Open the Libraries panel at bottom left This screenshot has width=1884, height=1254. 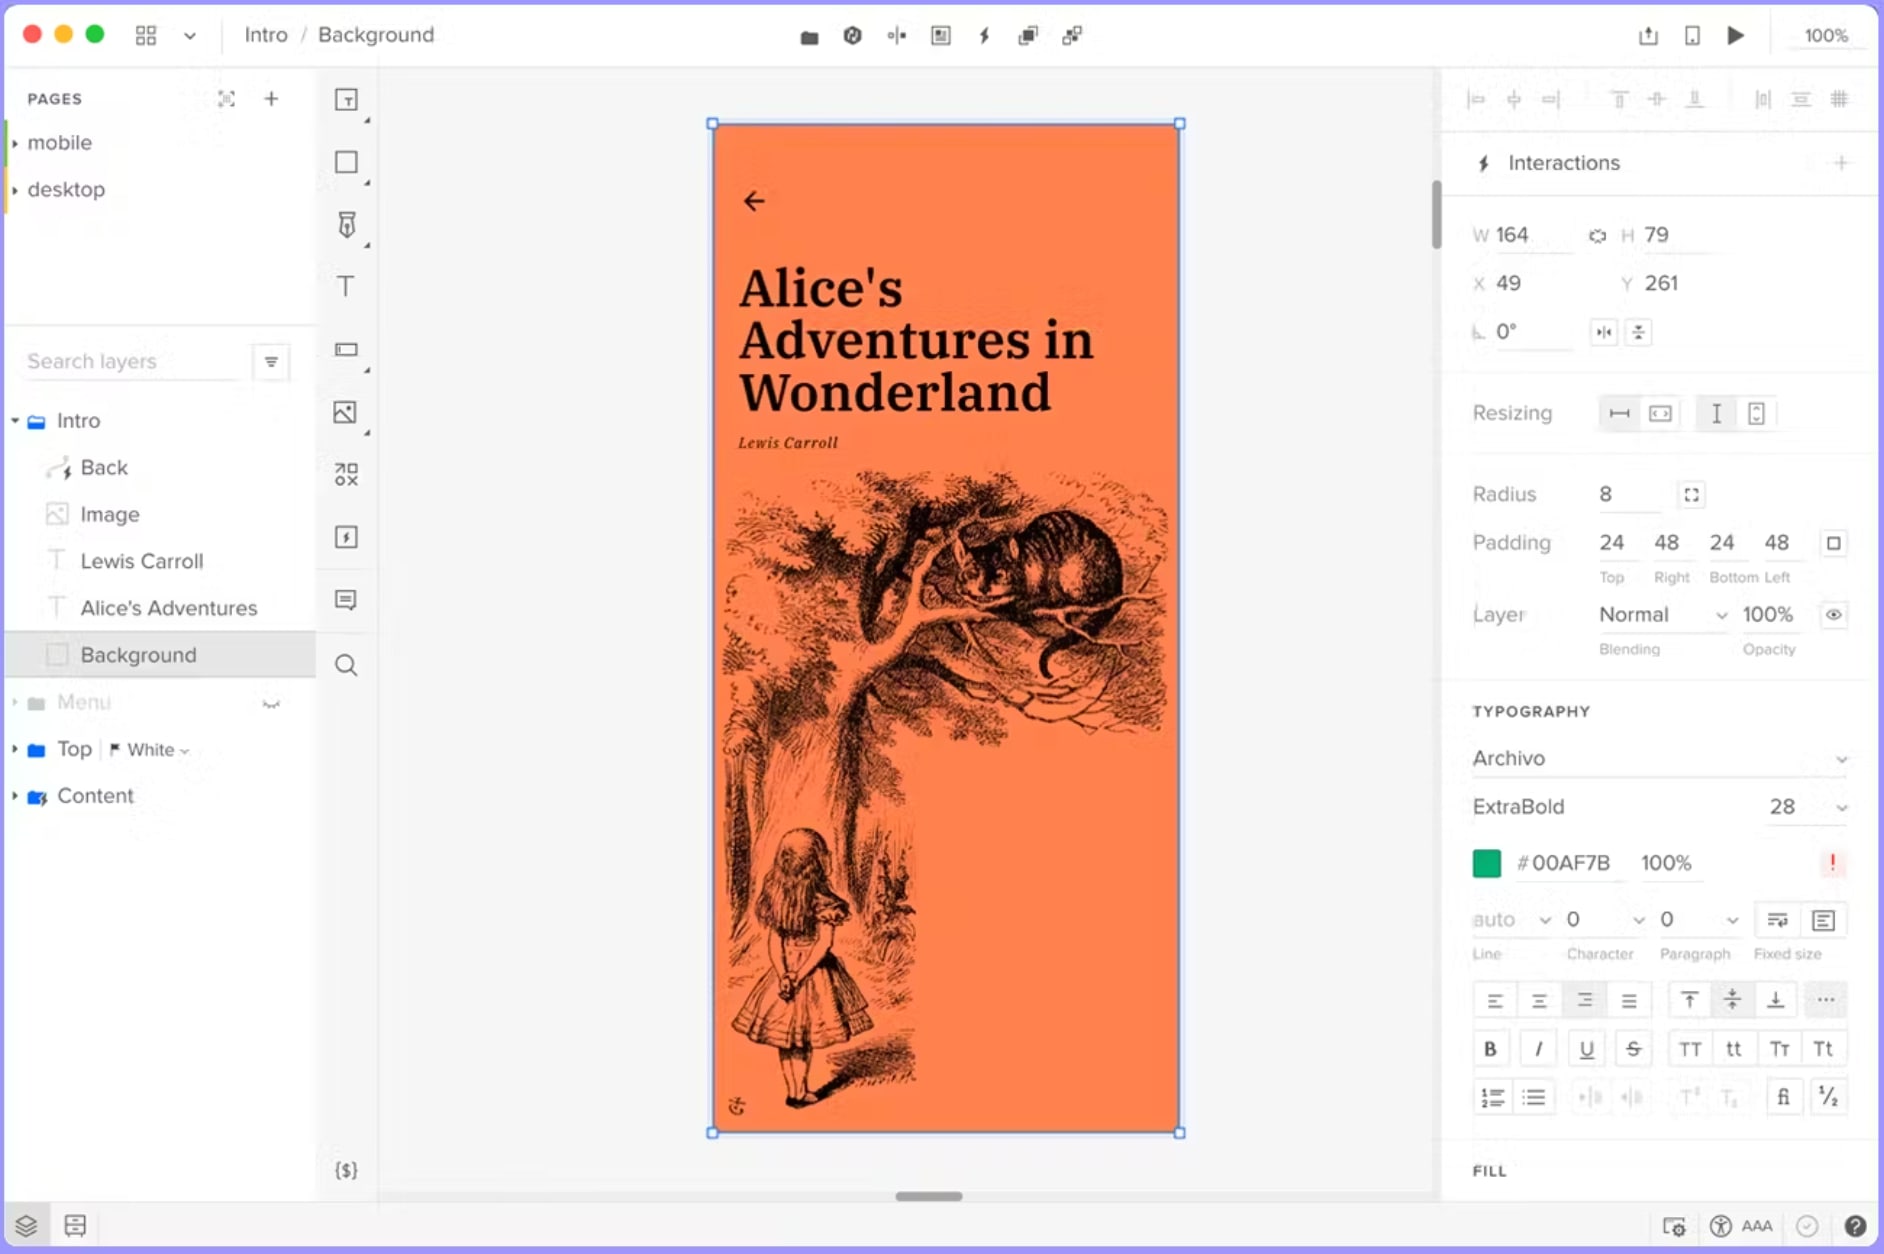click(75, 1225)
